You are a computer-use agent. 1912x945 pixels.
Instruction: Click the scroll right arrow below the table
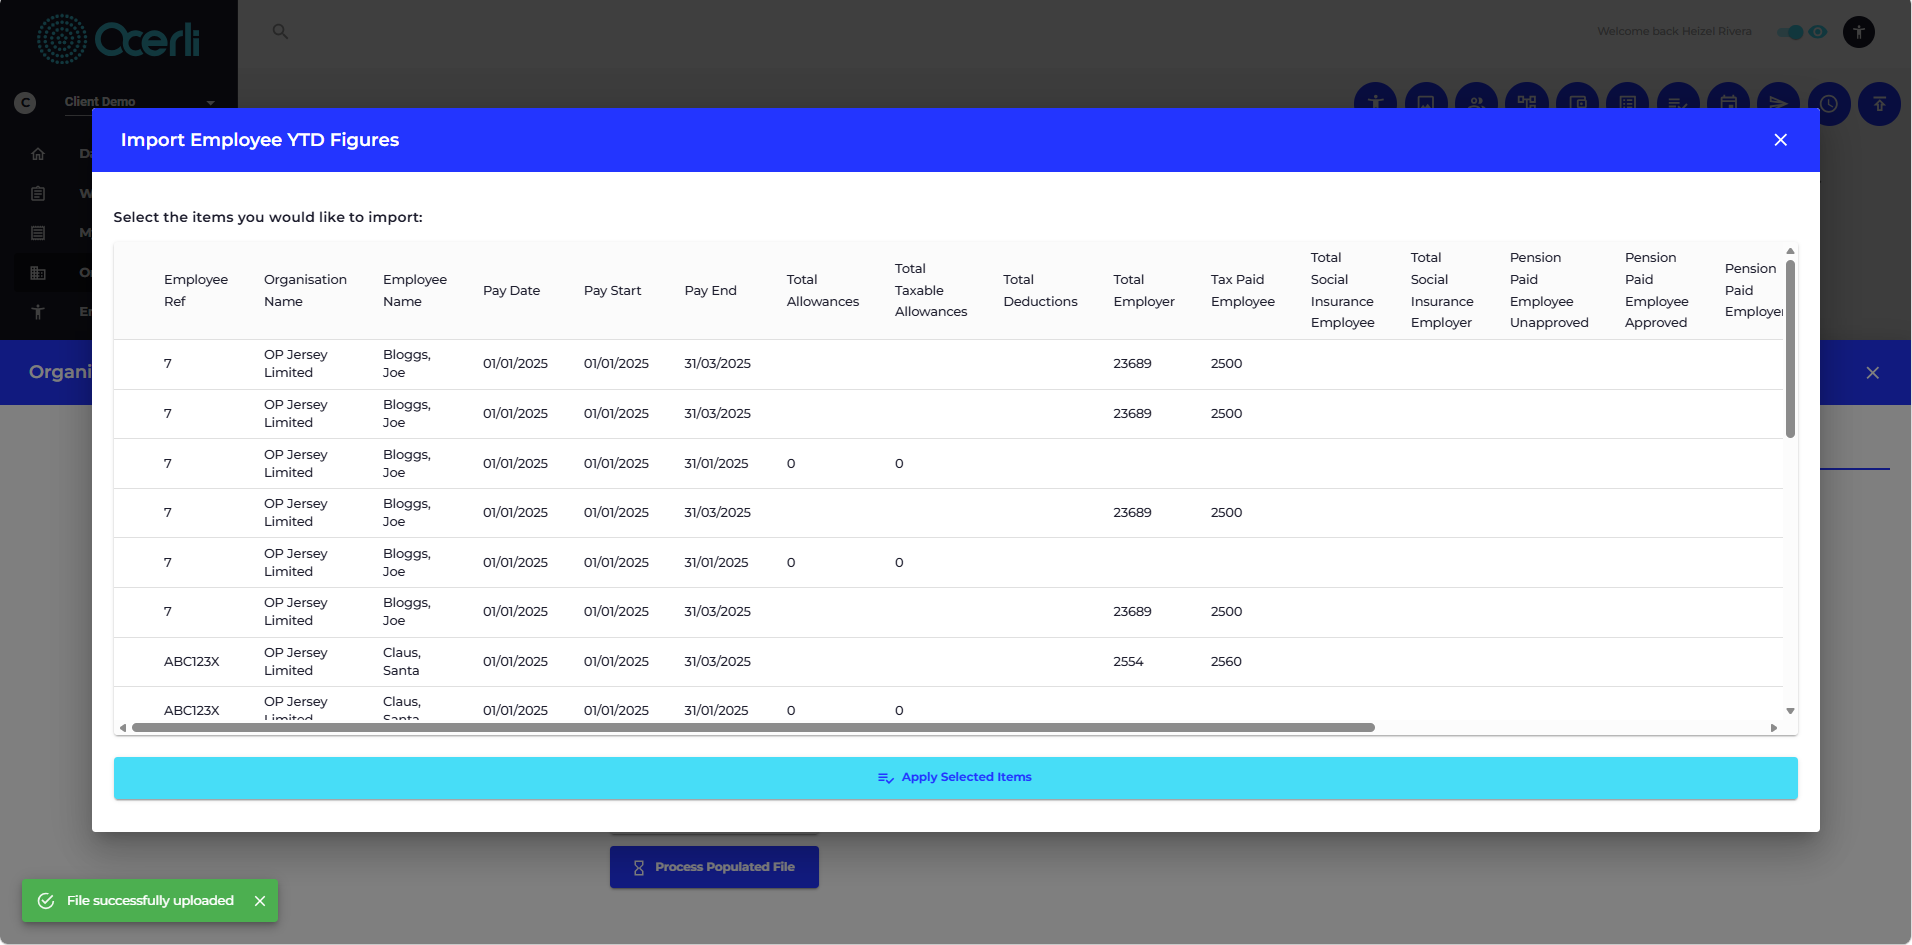tap(1773, 728)
